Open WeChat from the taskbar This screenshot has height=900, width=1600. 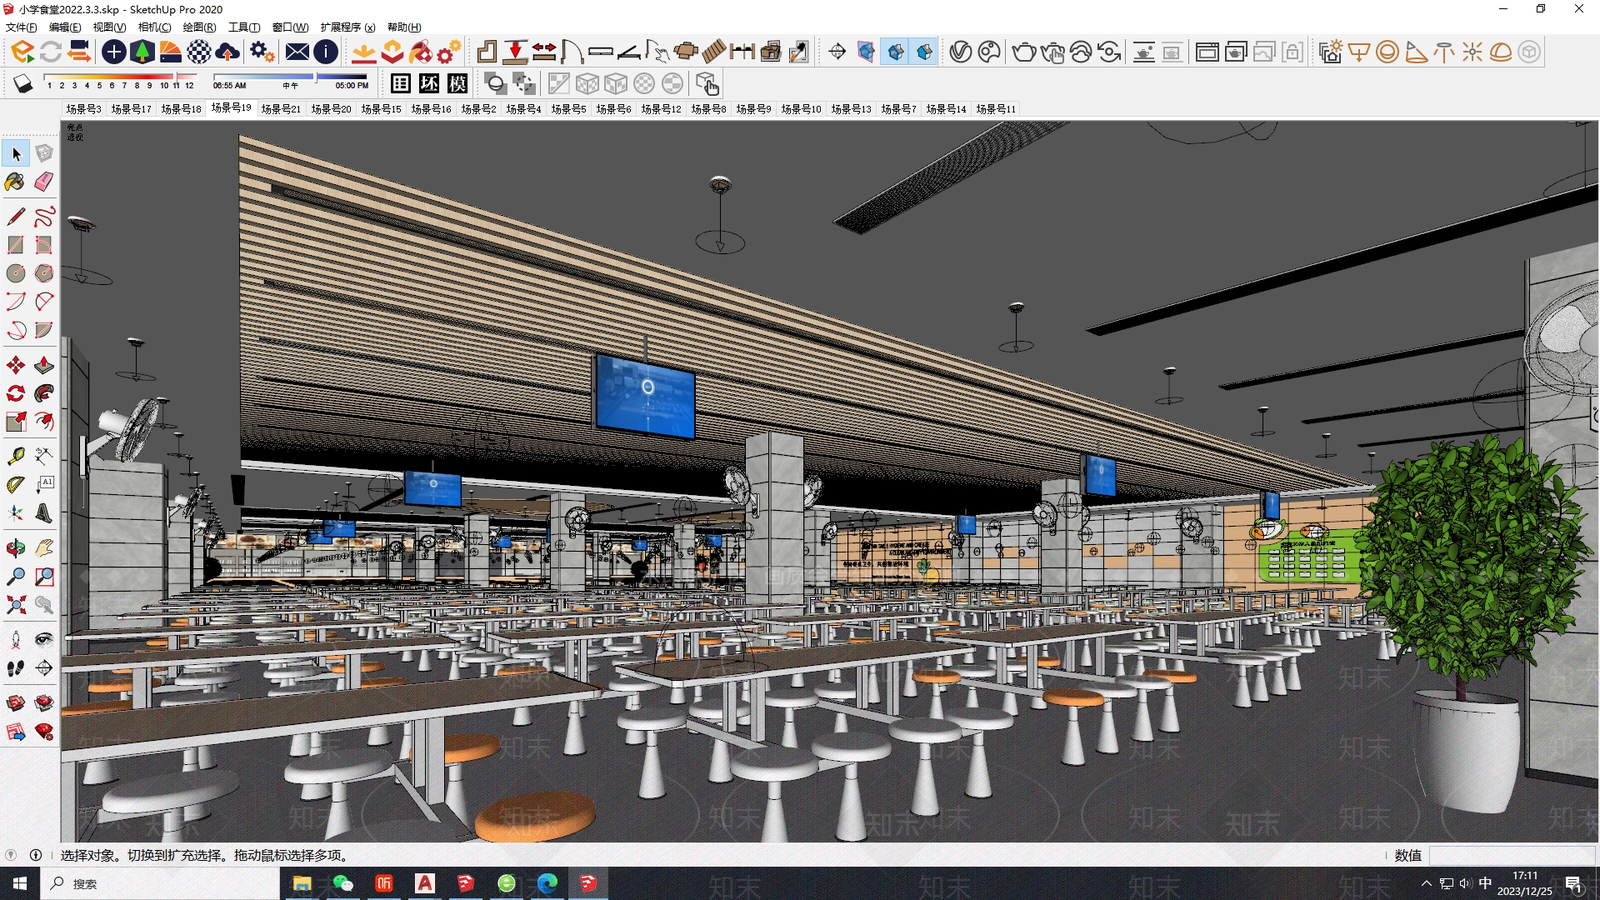[343, 884]
